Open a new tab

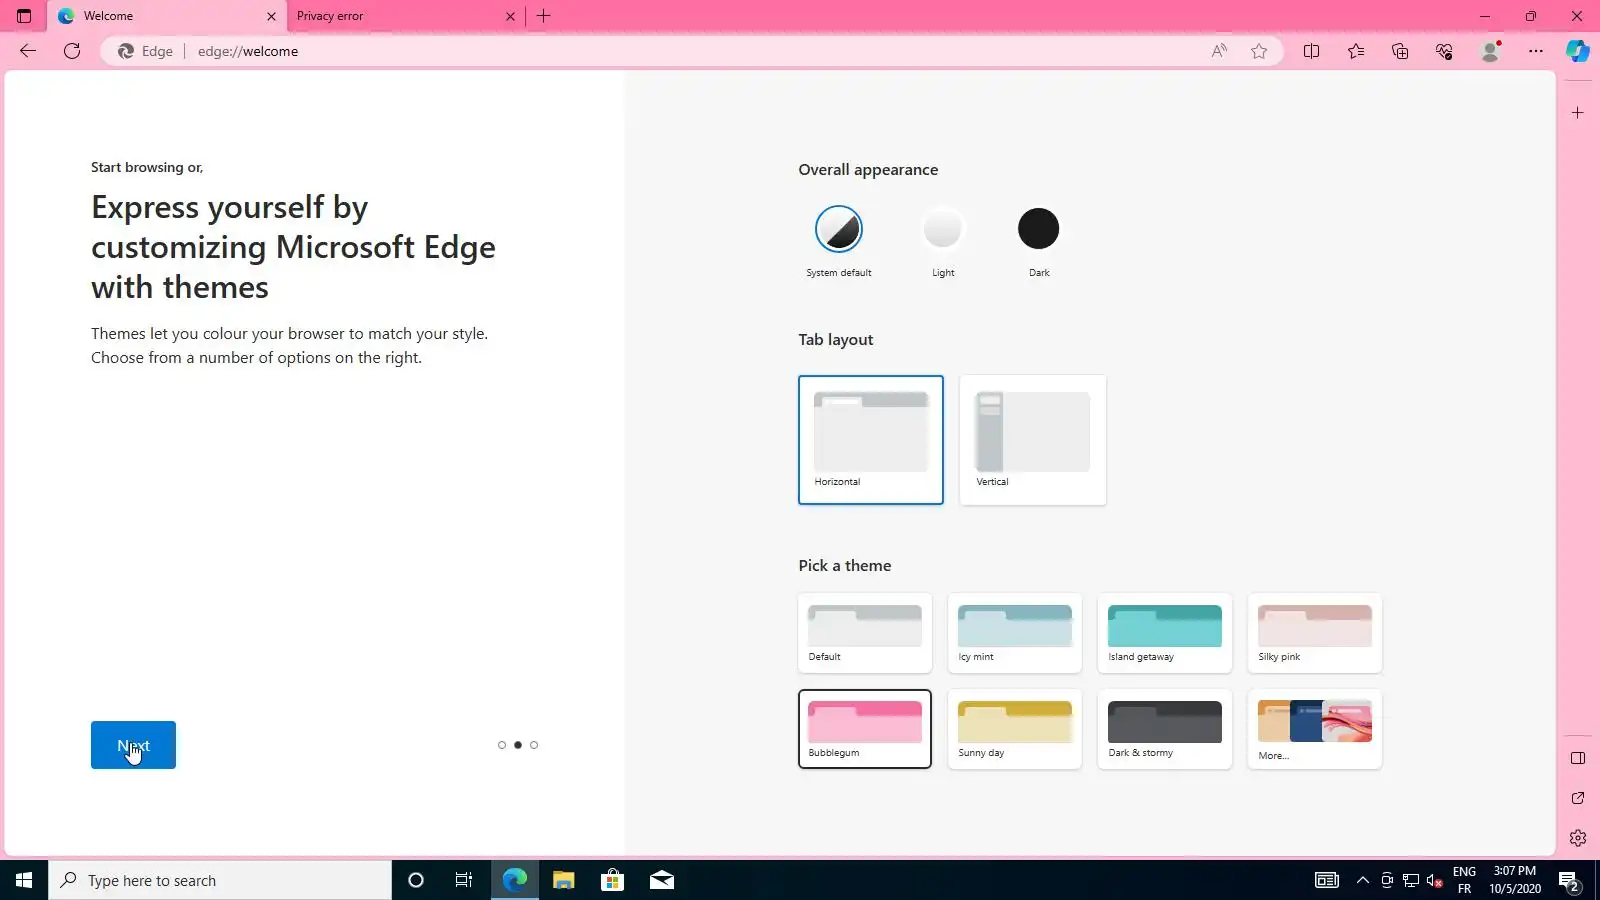coord(544,16)
